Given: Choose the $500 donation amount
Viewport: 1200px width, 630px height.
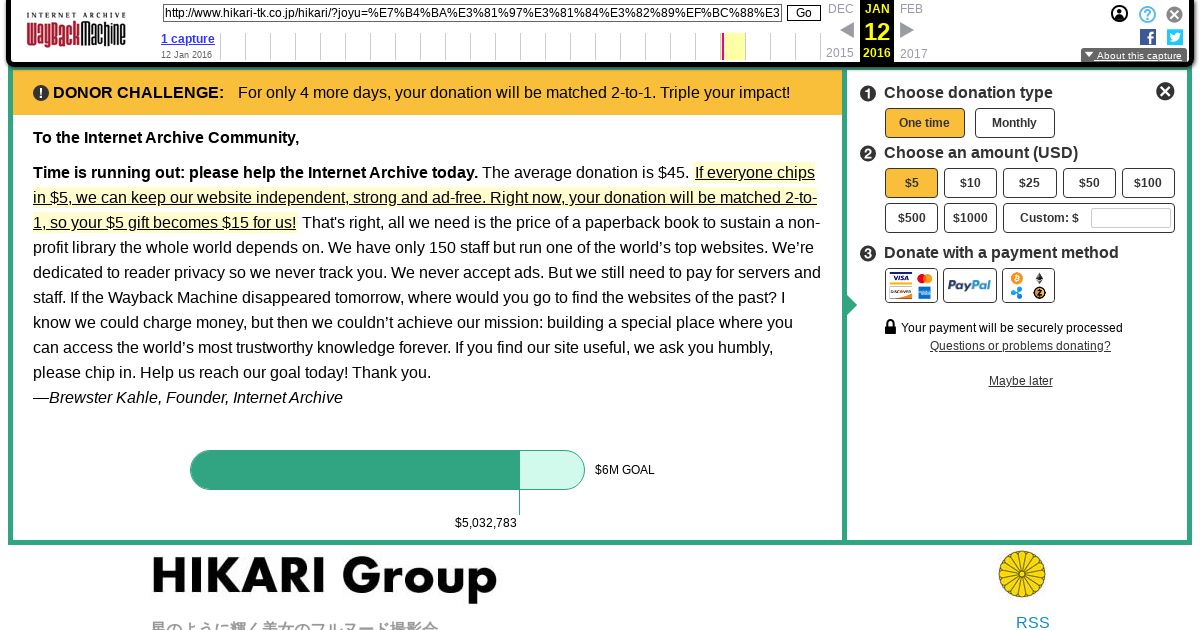Looking at the screenshot, I should point(911,218).
